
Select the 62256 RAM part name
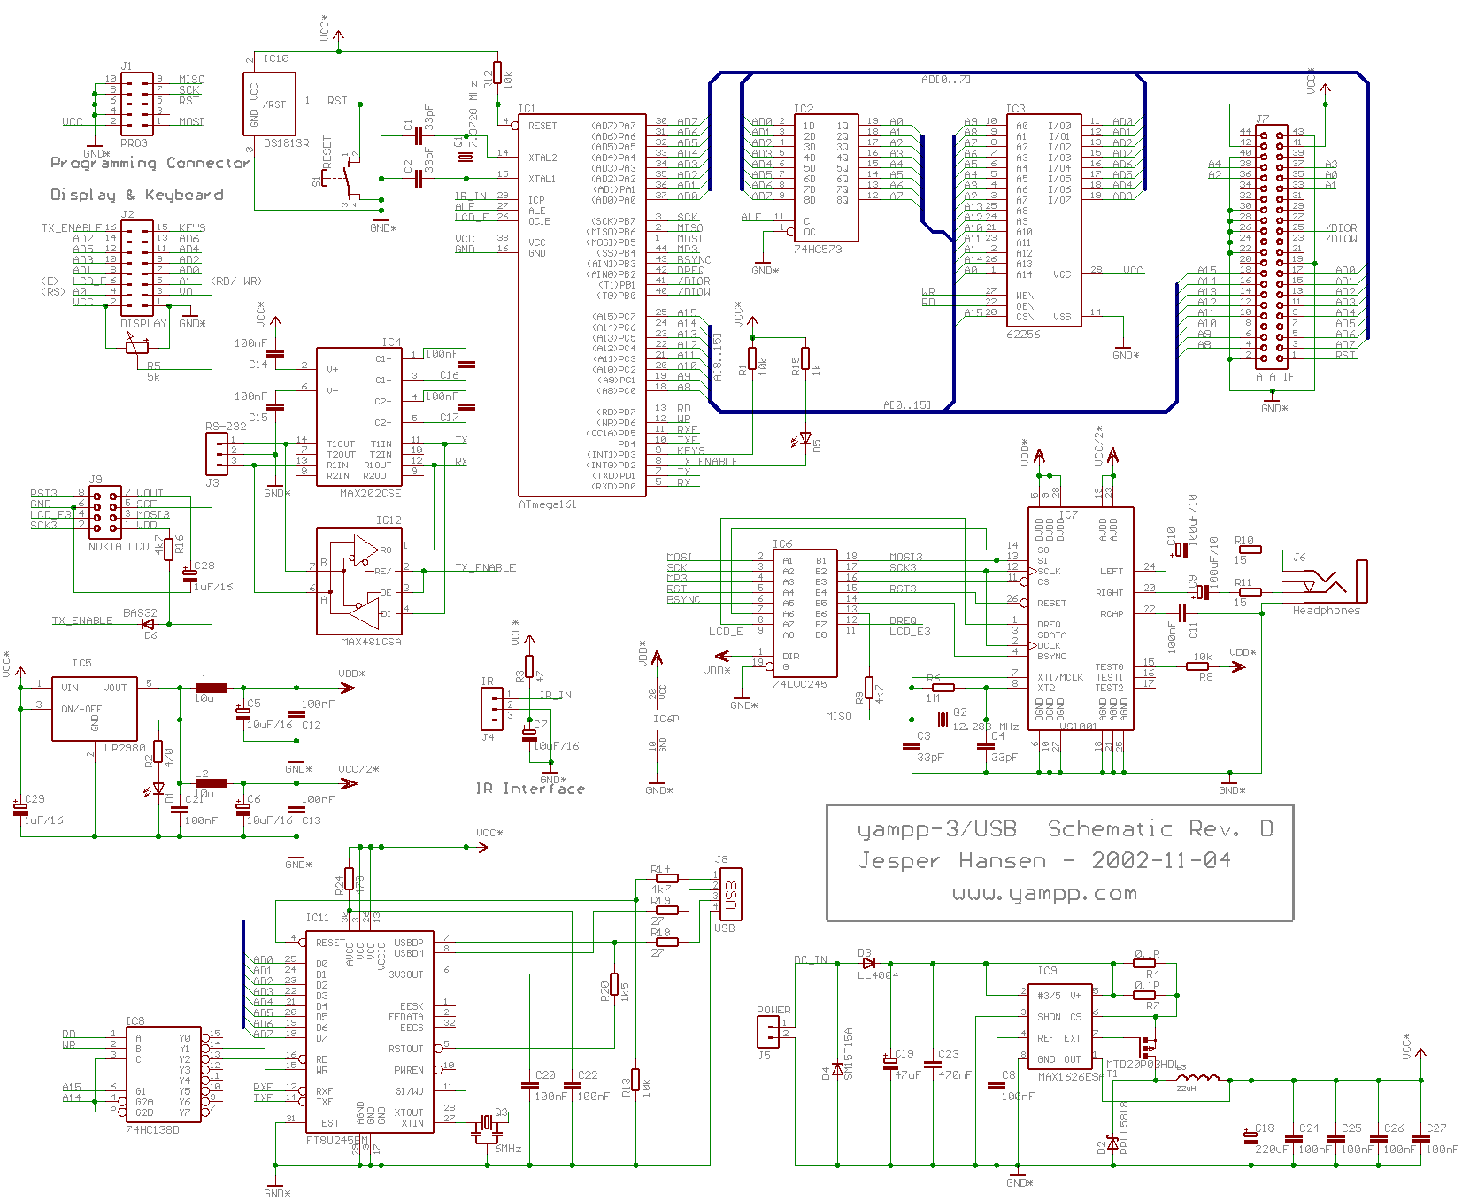(1024, 334)
